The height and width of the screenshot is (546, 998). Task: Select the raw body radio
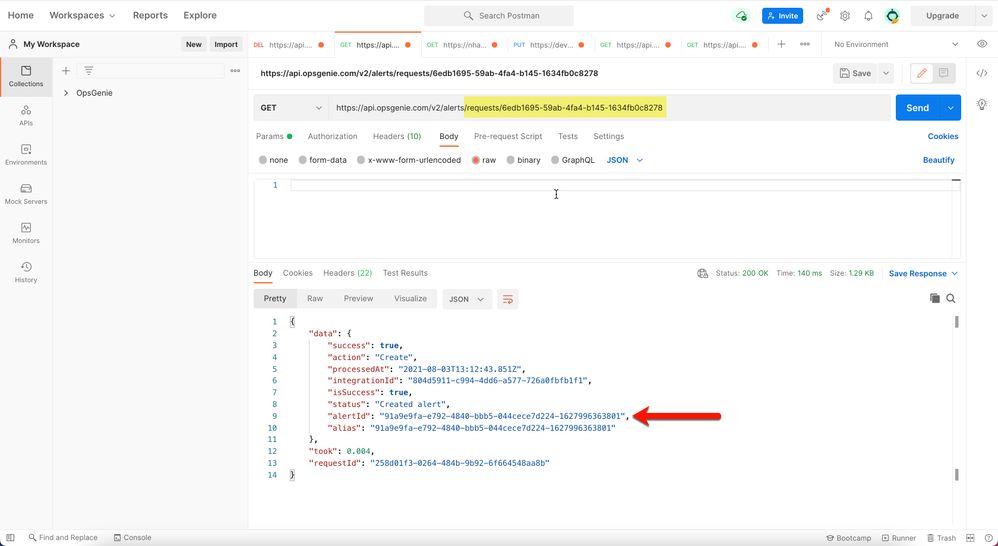[x=475, y=160]
